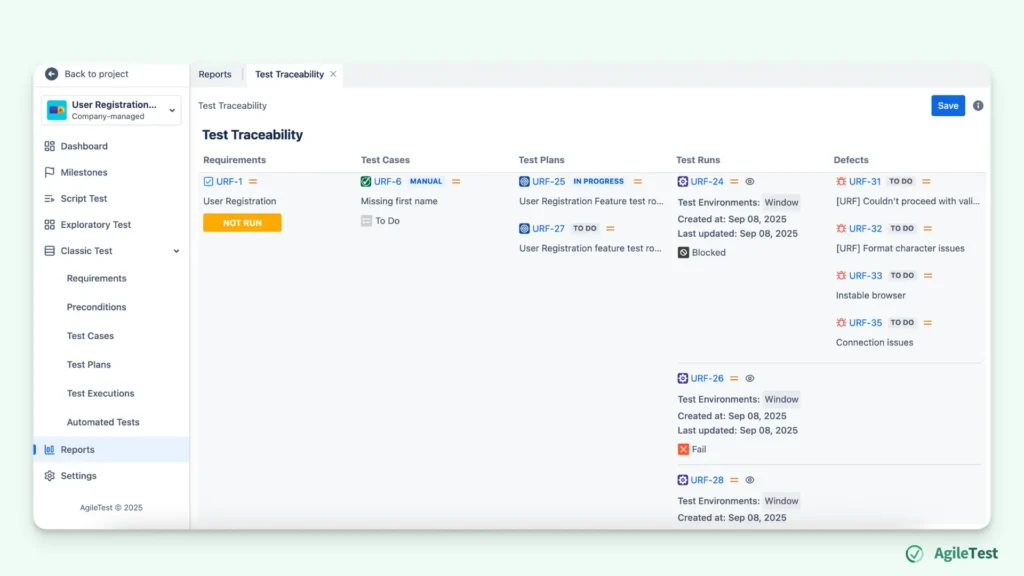Image resolution: width=1024 pixels, height=576 pixels.
Task: Click the User Registration project avatar icon
Action: click(57, 110)
